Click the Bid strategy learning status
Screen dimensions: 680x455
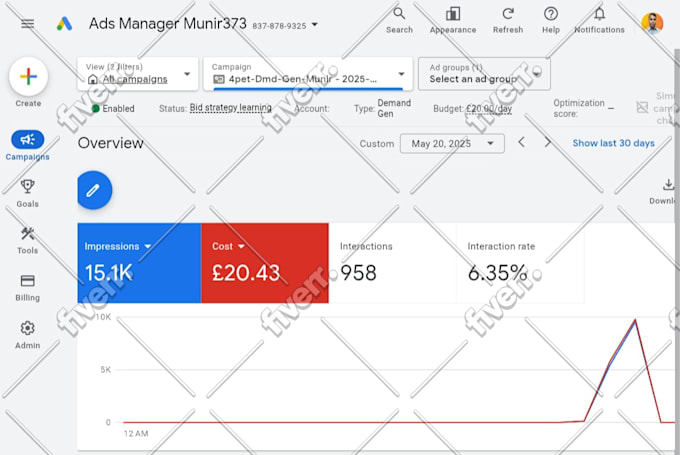point(231,108)
